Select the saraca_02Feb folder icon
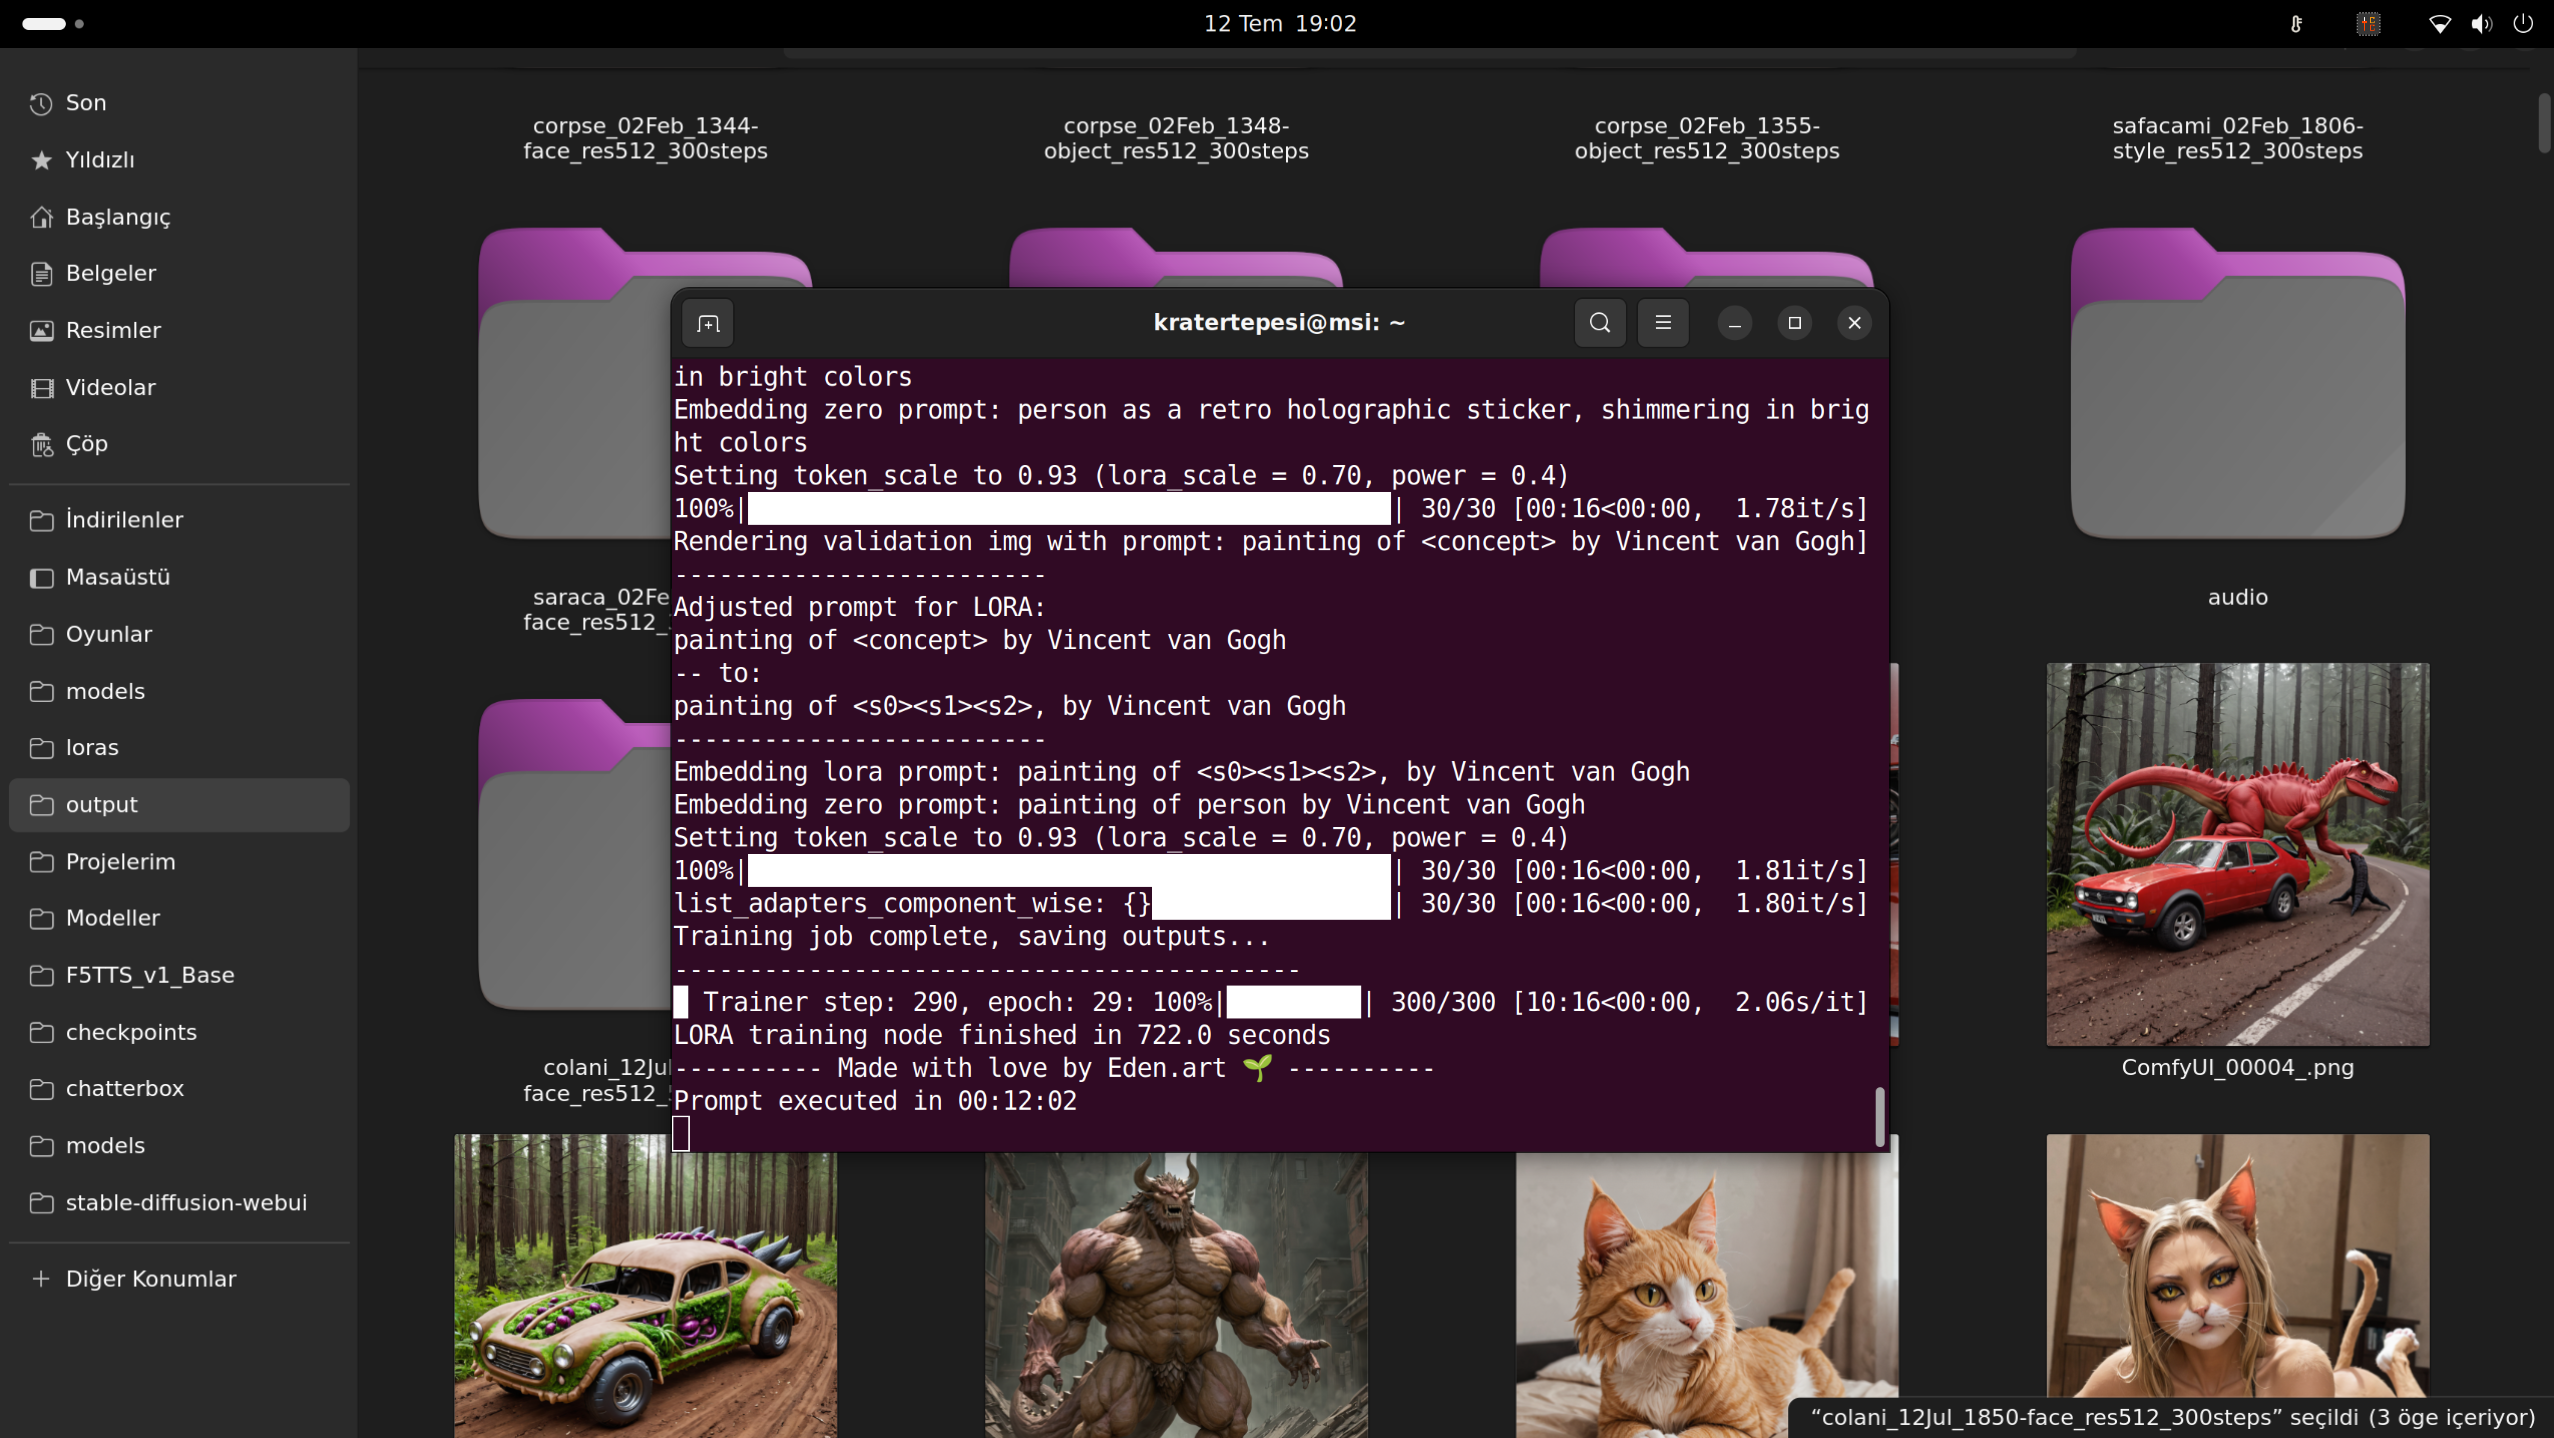The width and height of the screenshot is (2554, 1438). point(574,383)
